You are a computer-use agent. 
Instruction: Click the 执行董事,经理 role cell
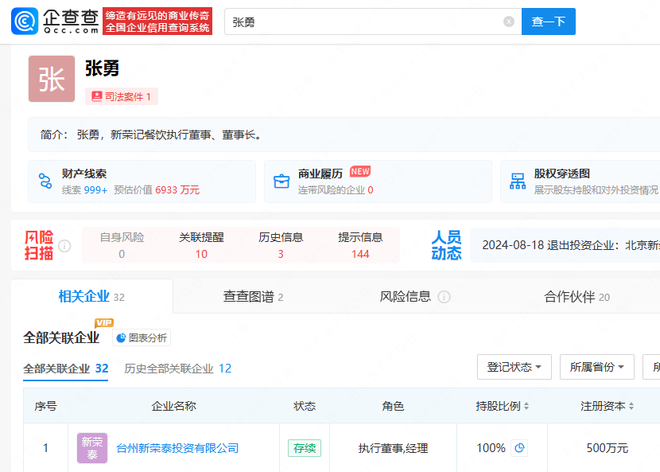[393, 448]
